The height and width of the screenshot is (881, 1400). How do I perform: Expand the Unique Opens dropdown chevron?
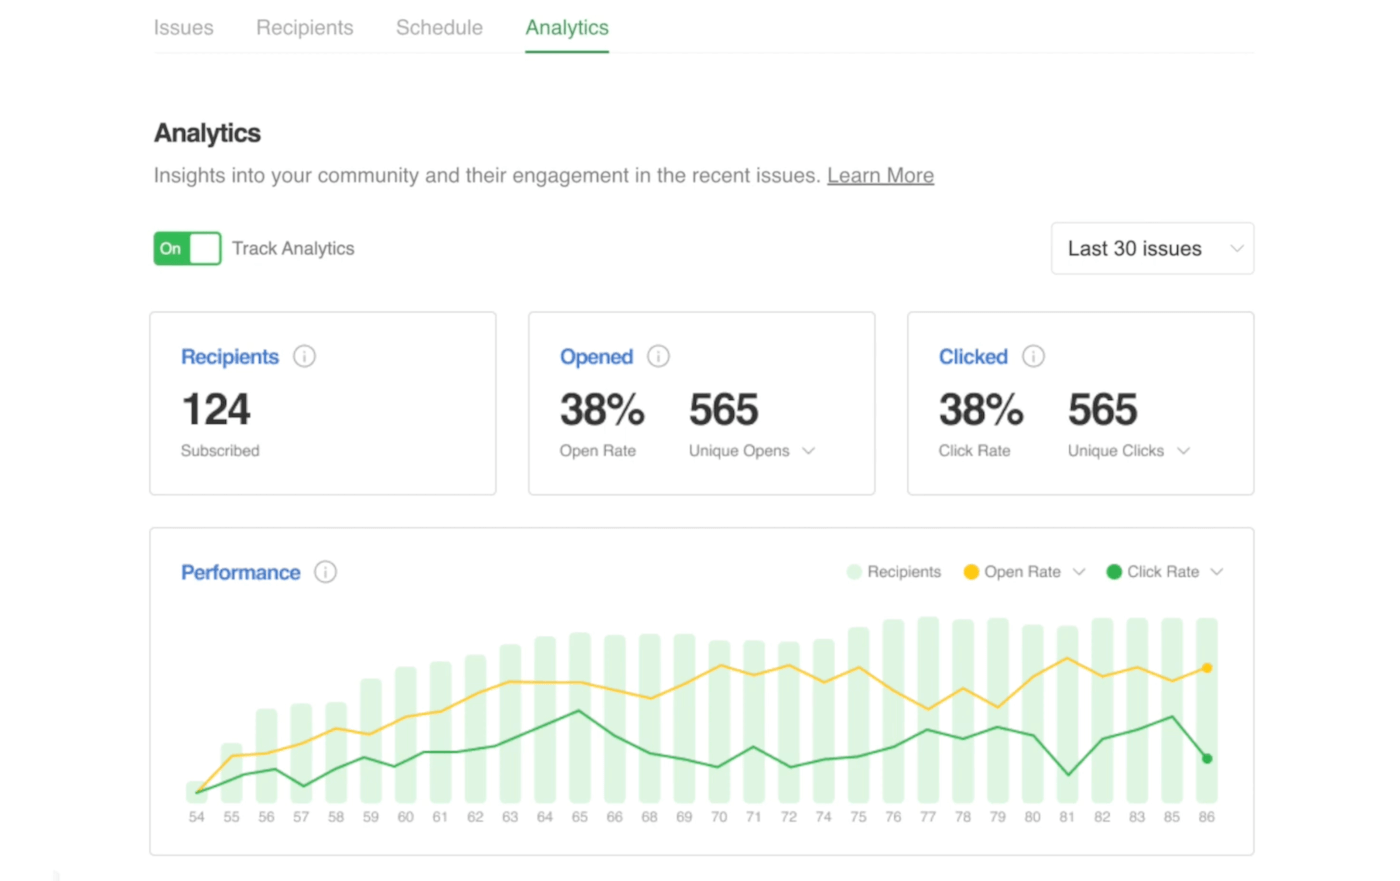[x=809, y=451]
